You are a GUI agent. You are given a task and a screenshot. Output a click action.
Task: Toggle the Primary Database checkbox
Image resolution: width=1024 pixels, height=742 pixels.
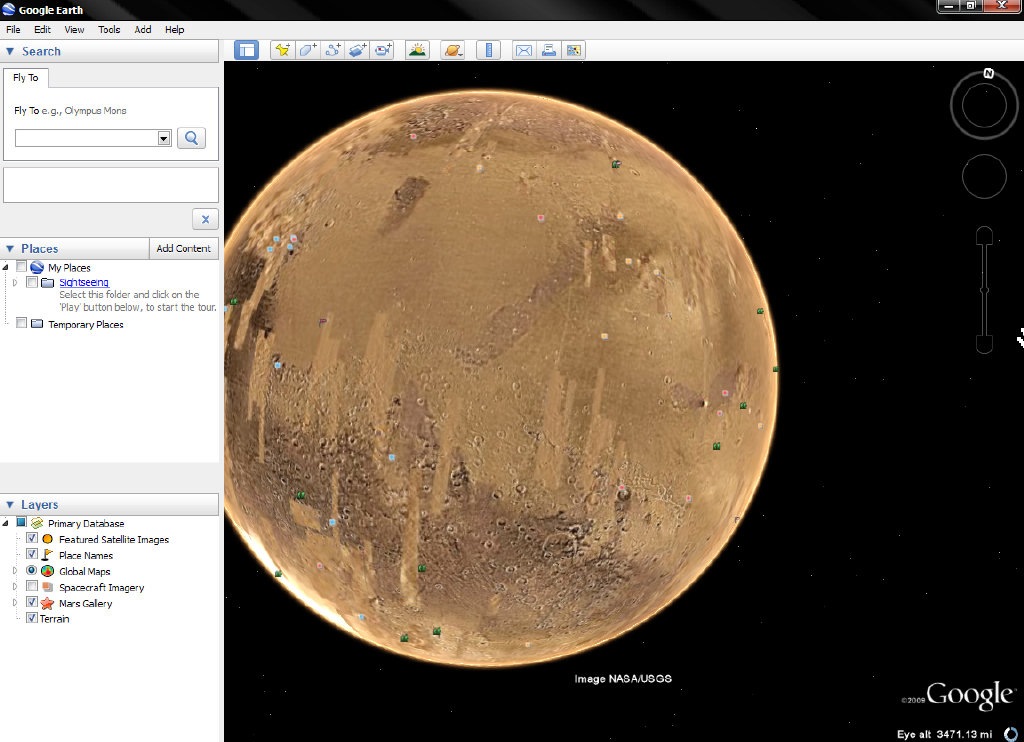[x=22, y=522]
